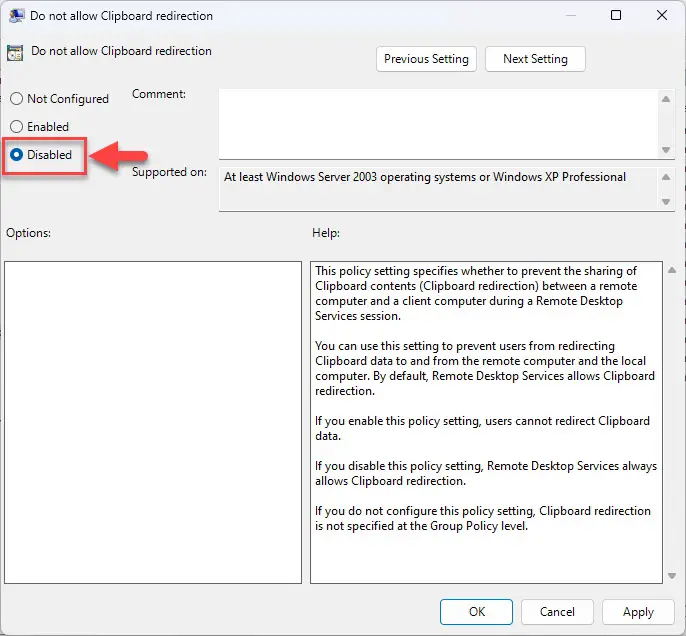Close the dialog with the X button
Viewport: 686px width, 636px height.
pyautogui.click(x=662, y=15)
